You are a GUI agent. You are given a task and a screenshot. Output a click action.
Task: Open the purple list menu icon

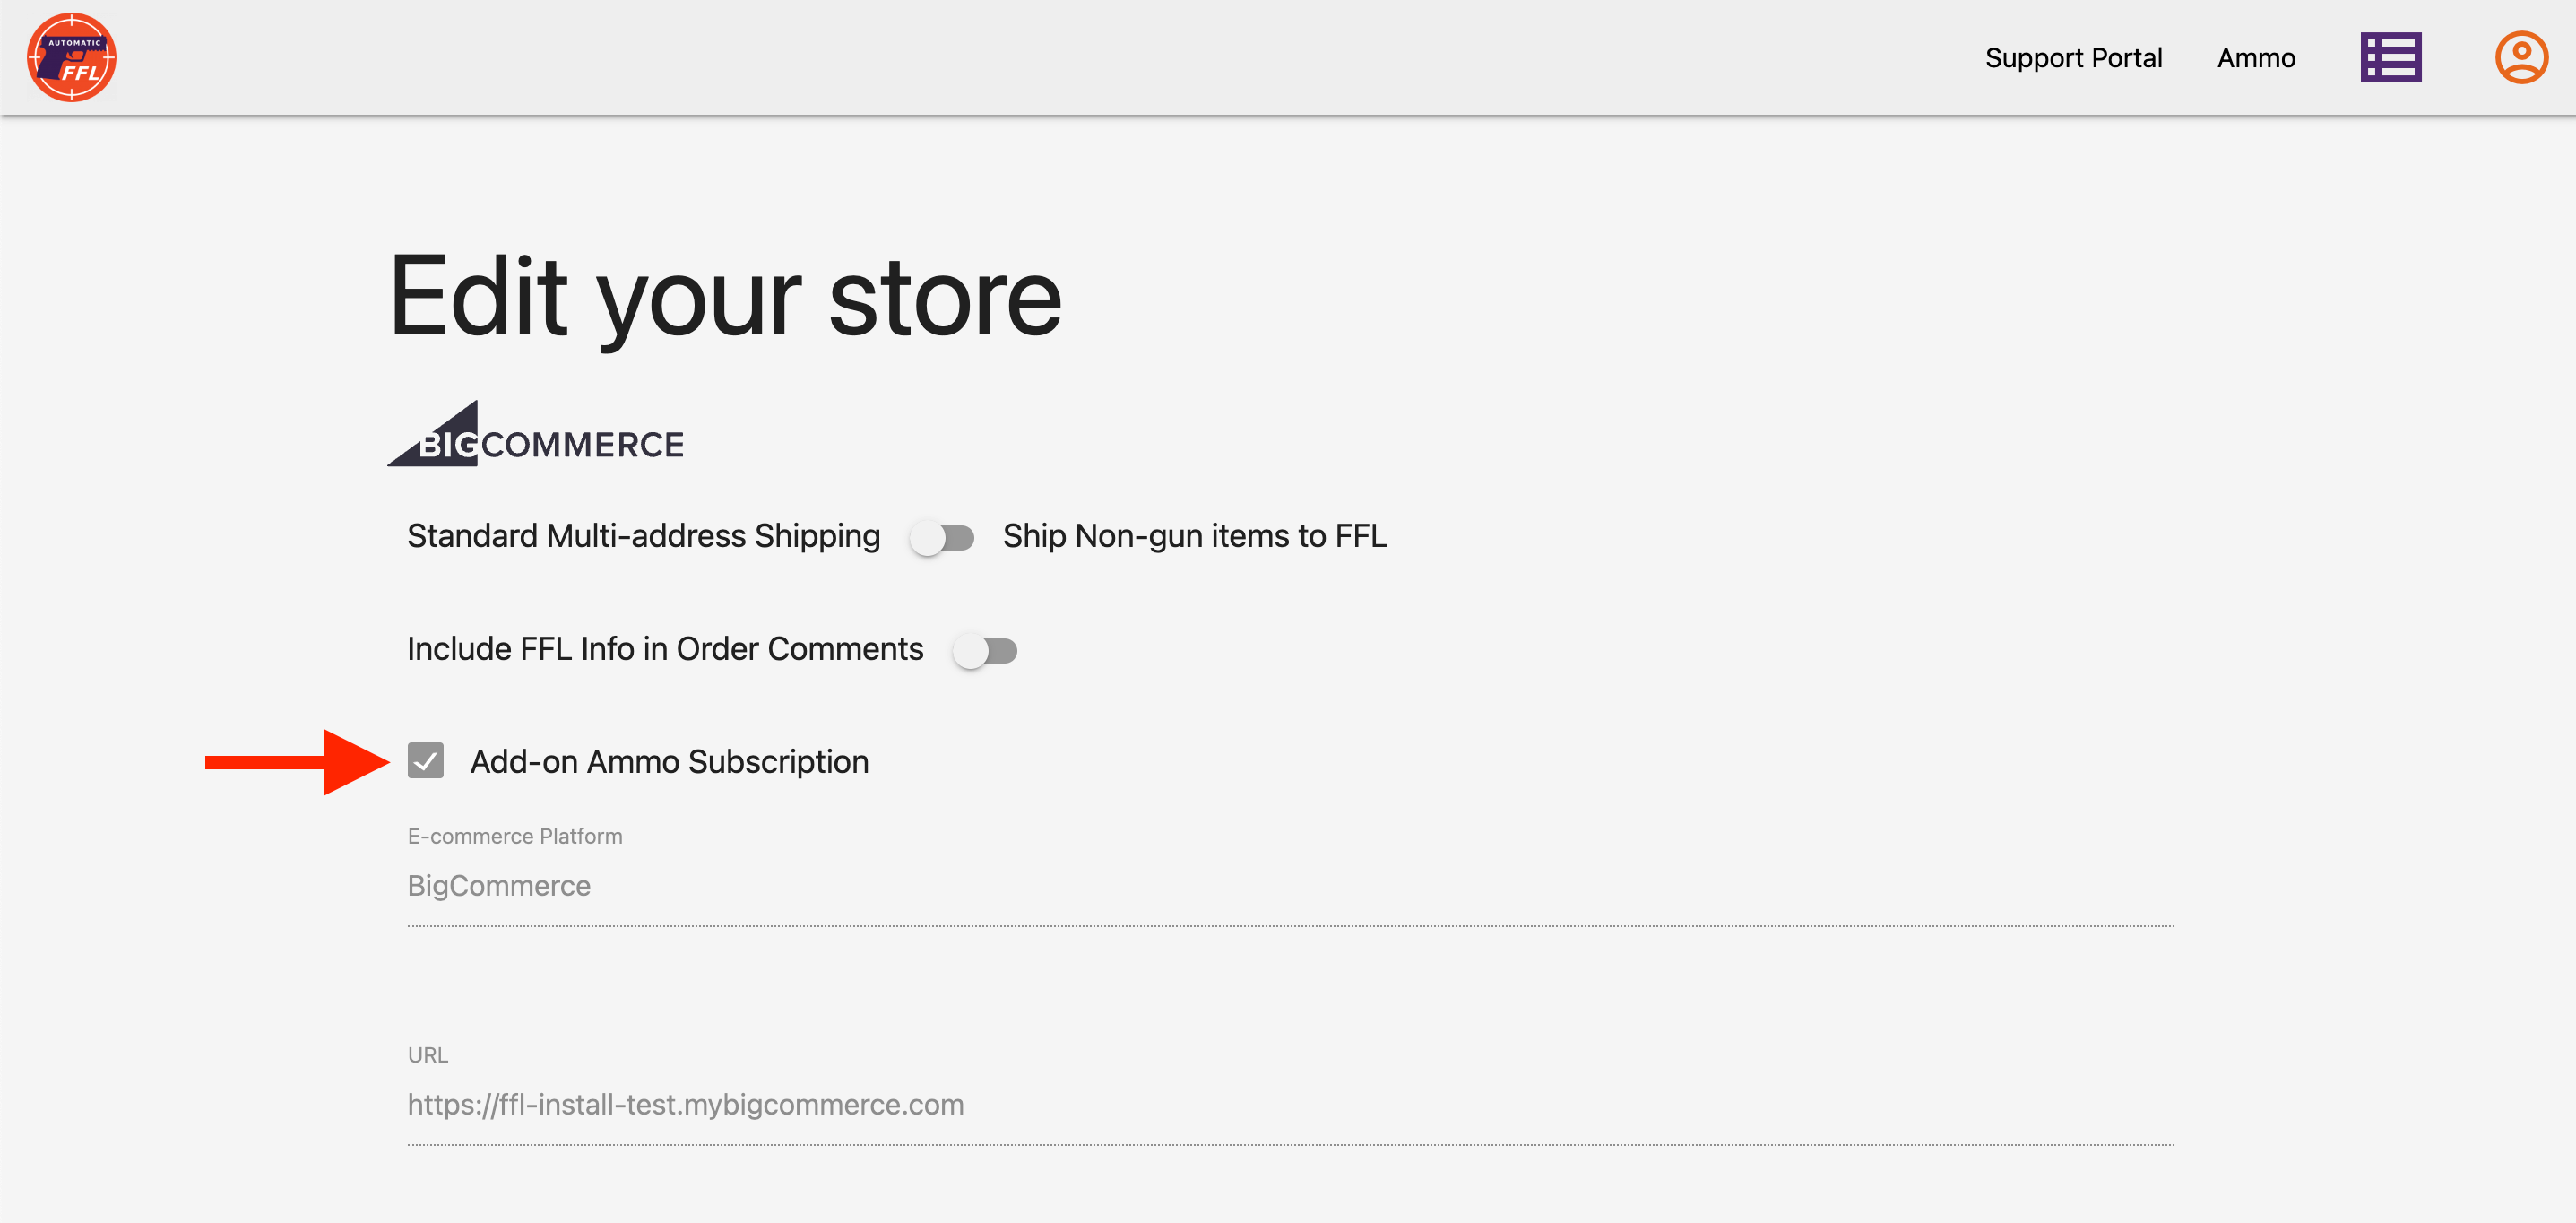(x=2390, y=57)
